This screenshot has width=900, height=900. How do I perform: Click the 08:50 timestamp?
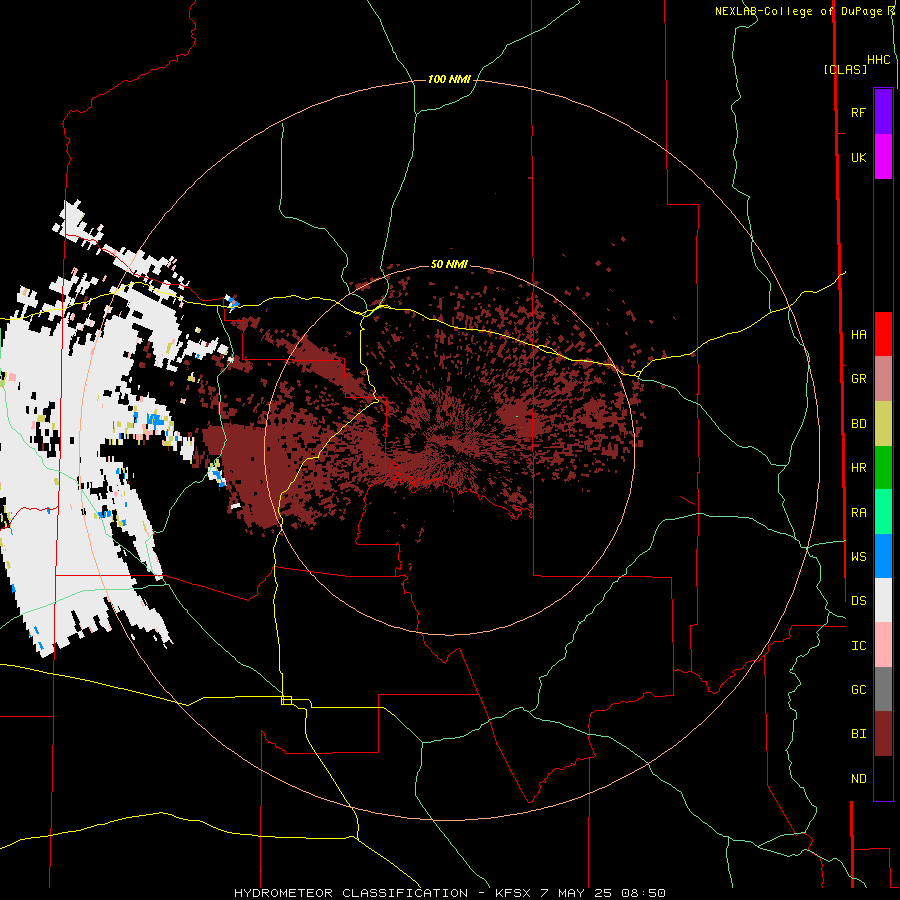pyautogui.click(x=643, y=893)
